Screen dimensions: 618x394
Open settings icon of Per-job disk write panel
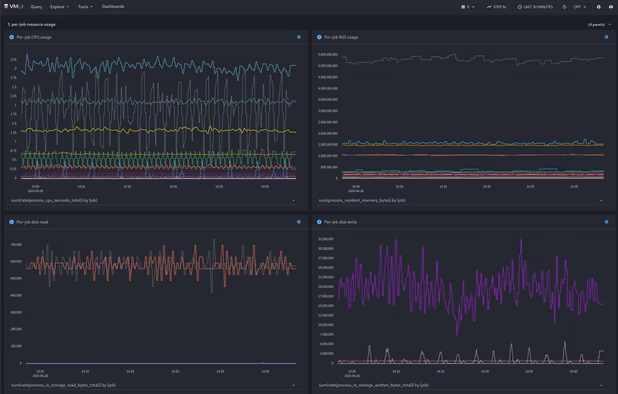coord(606,222)
